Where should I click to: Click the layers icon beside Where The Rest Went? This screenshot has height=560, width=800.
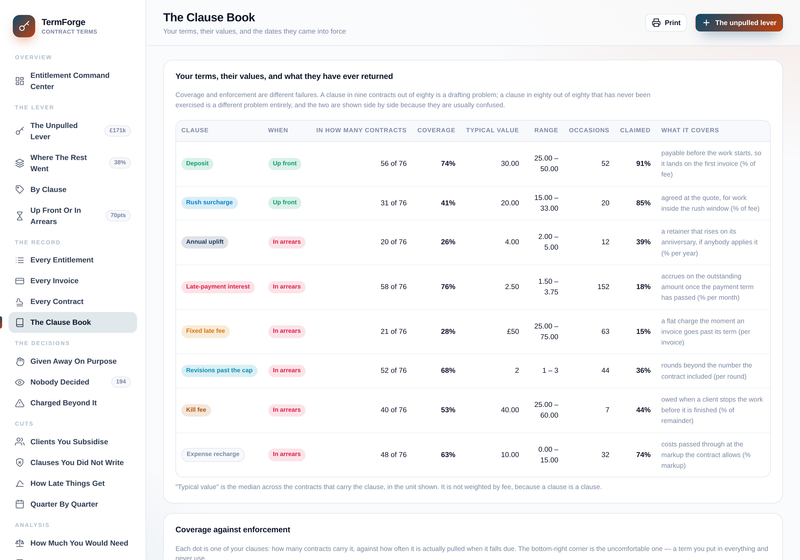pos(19,163)
